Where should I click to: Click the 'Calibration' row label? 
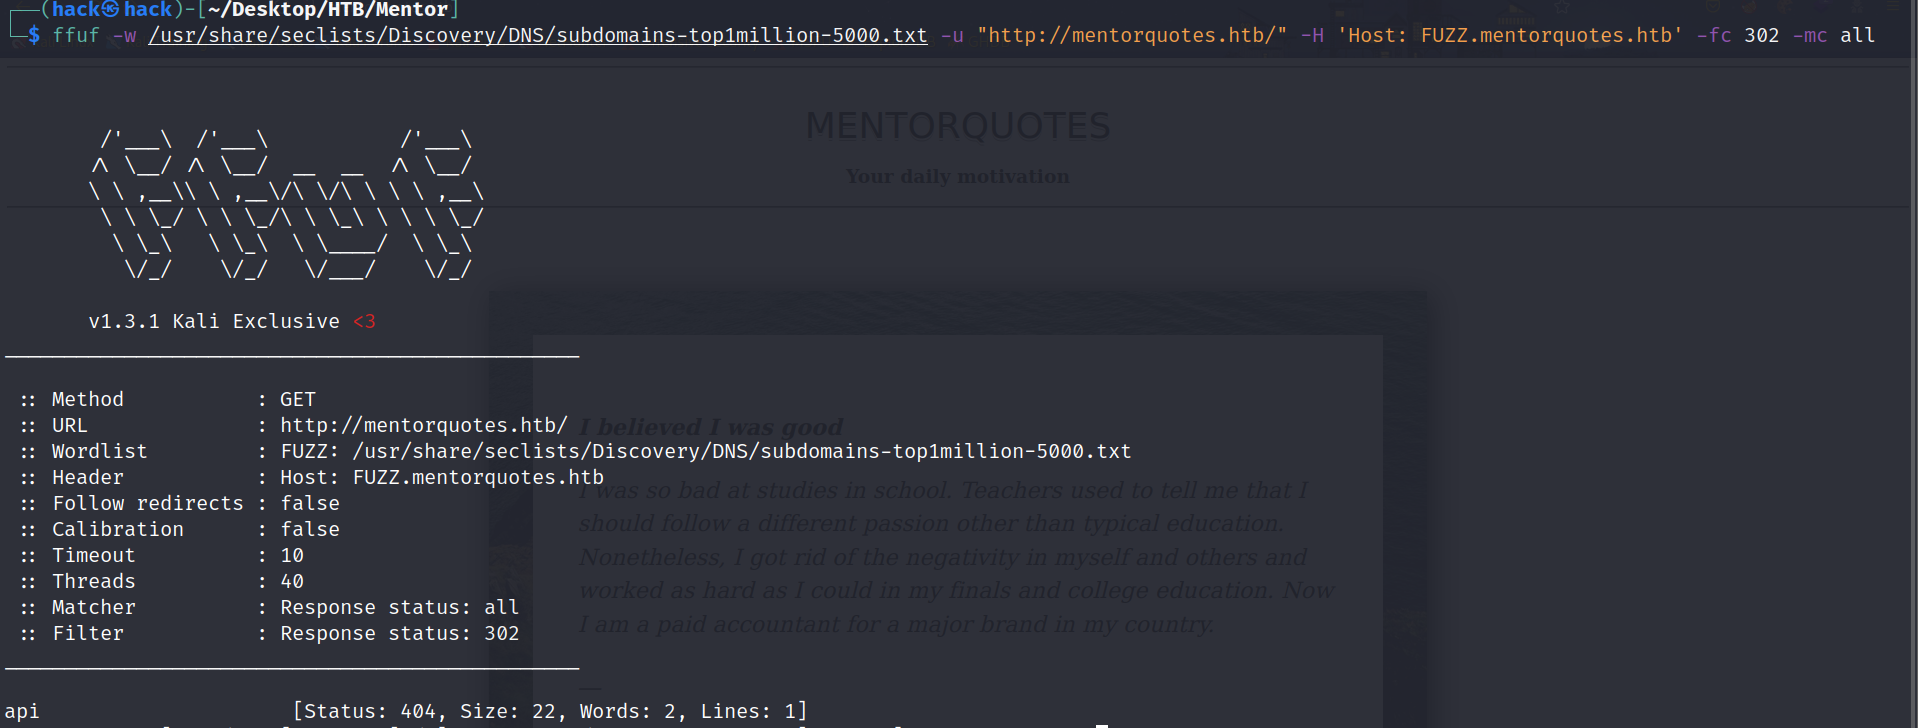118,529
